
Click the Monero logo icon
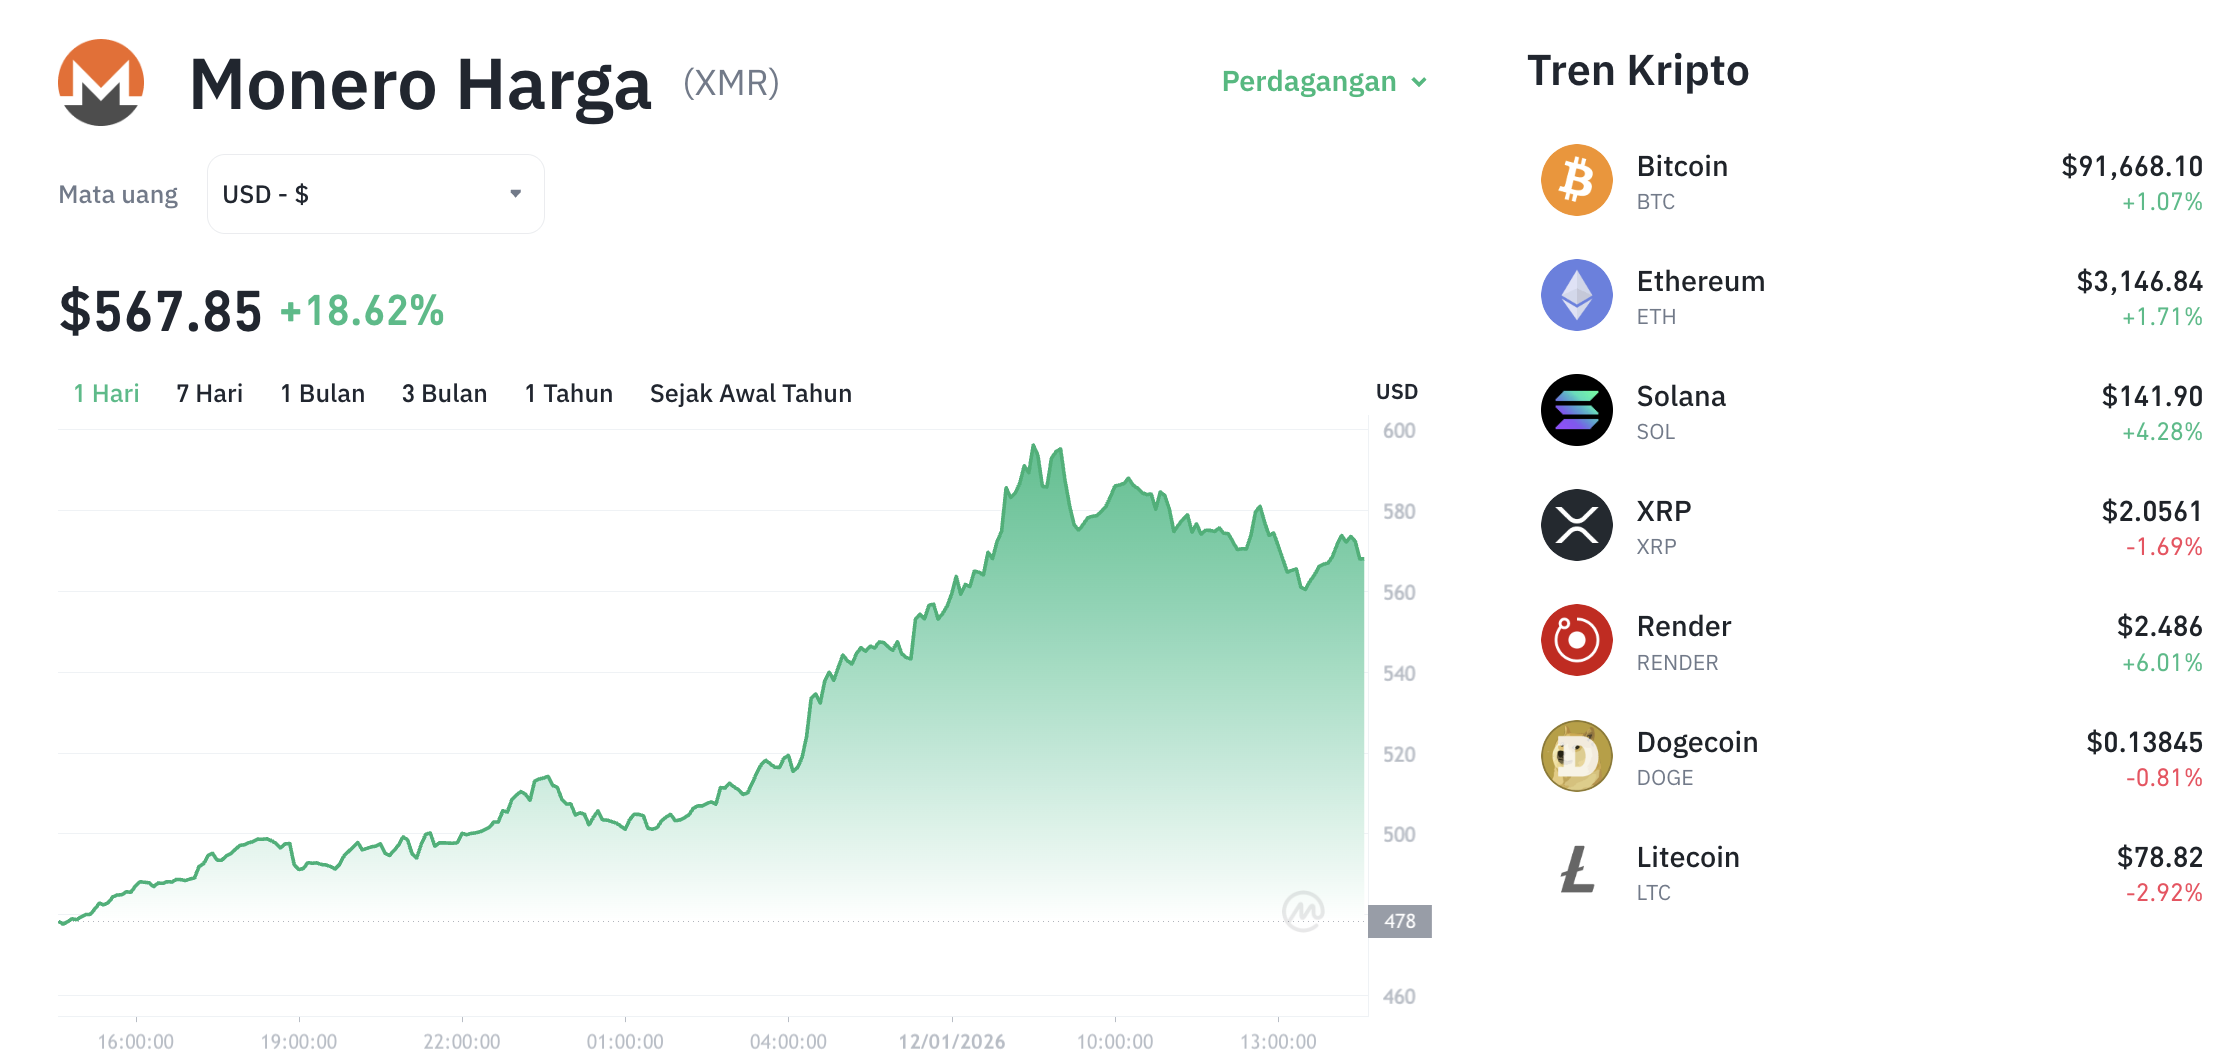click(x=101, y=83)
